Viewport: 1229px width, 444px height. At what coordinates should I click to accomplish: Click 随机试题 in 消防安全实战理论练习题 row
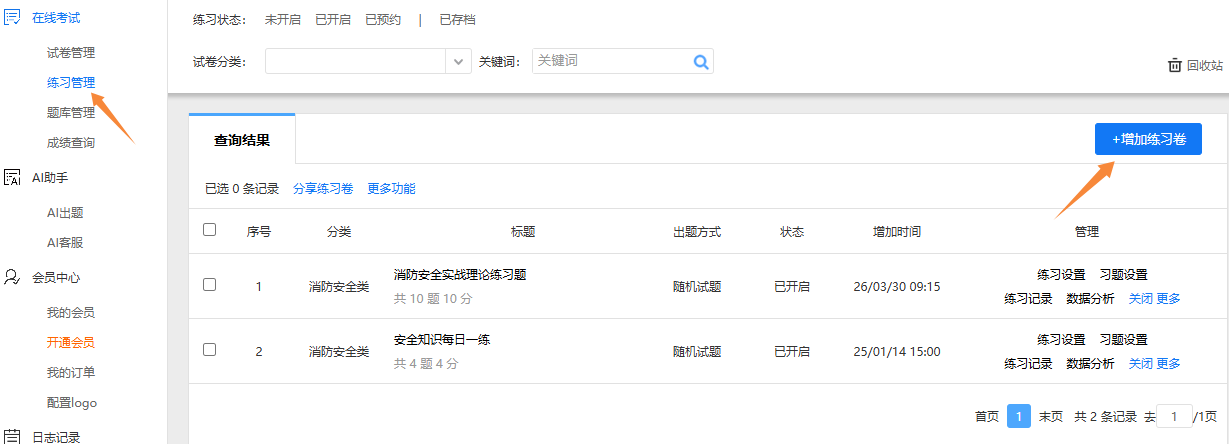click(x=697, y=286)
